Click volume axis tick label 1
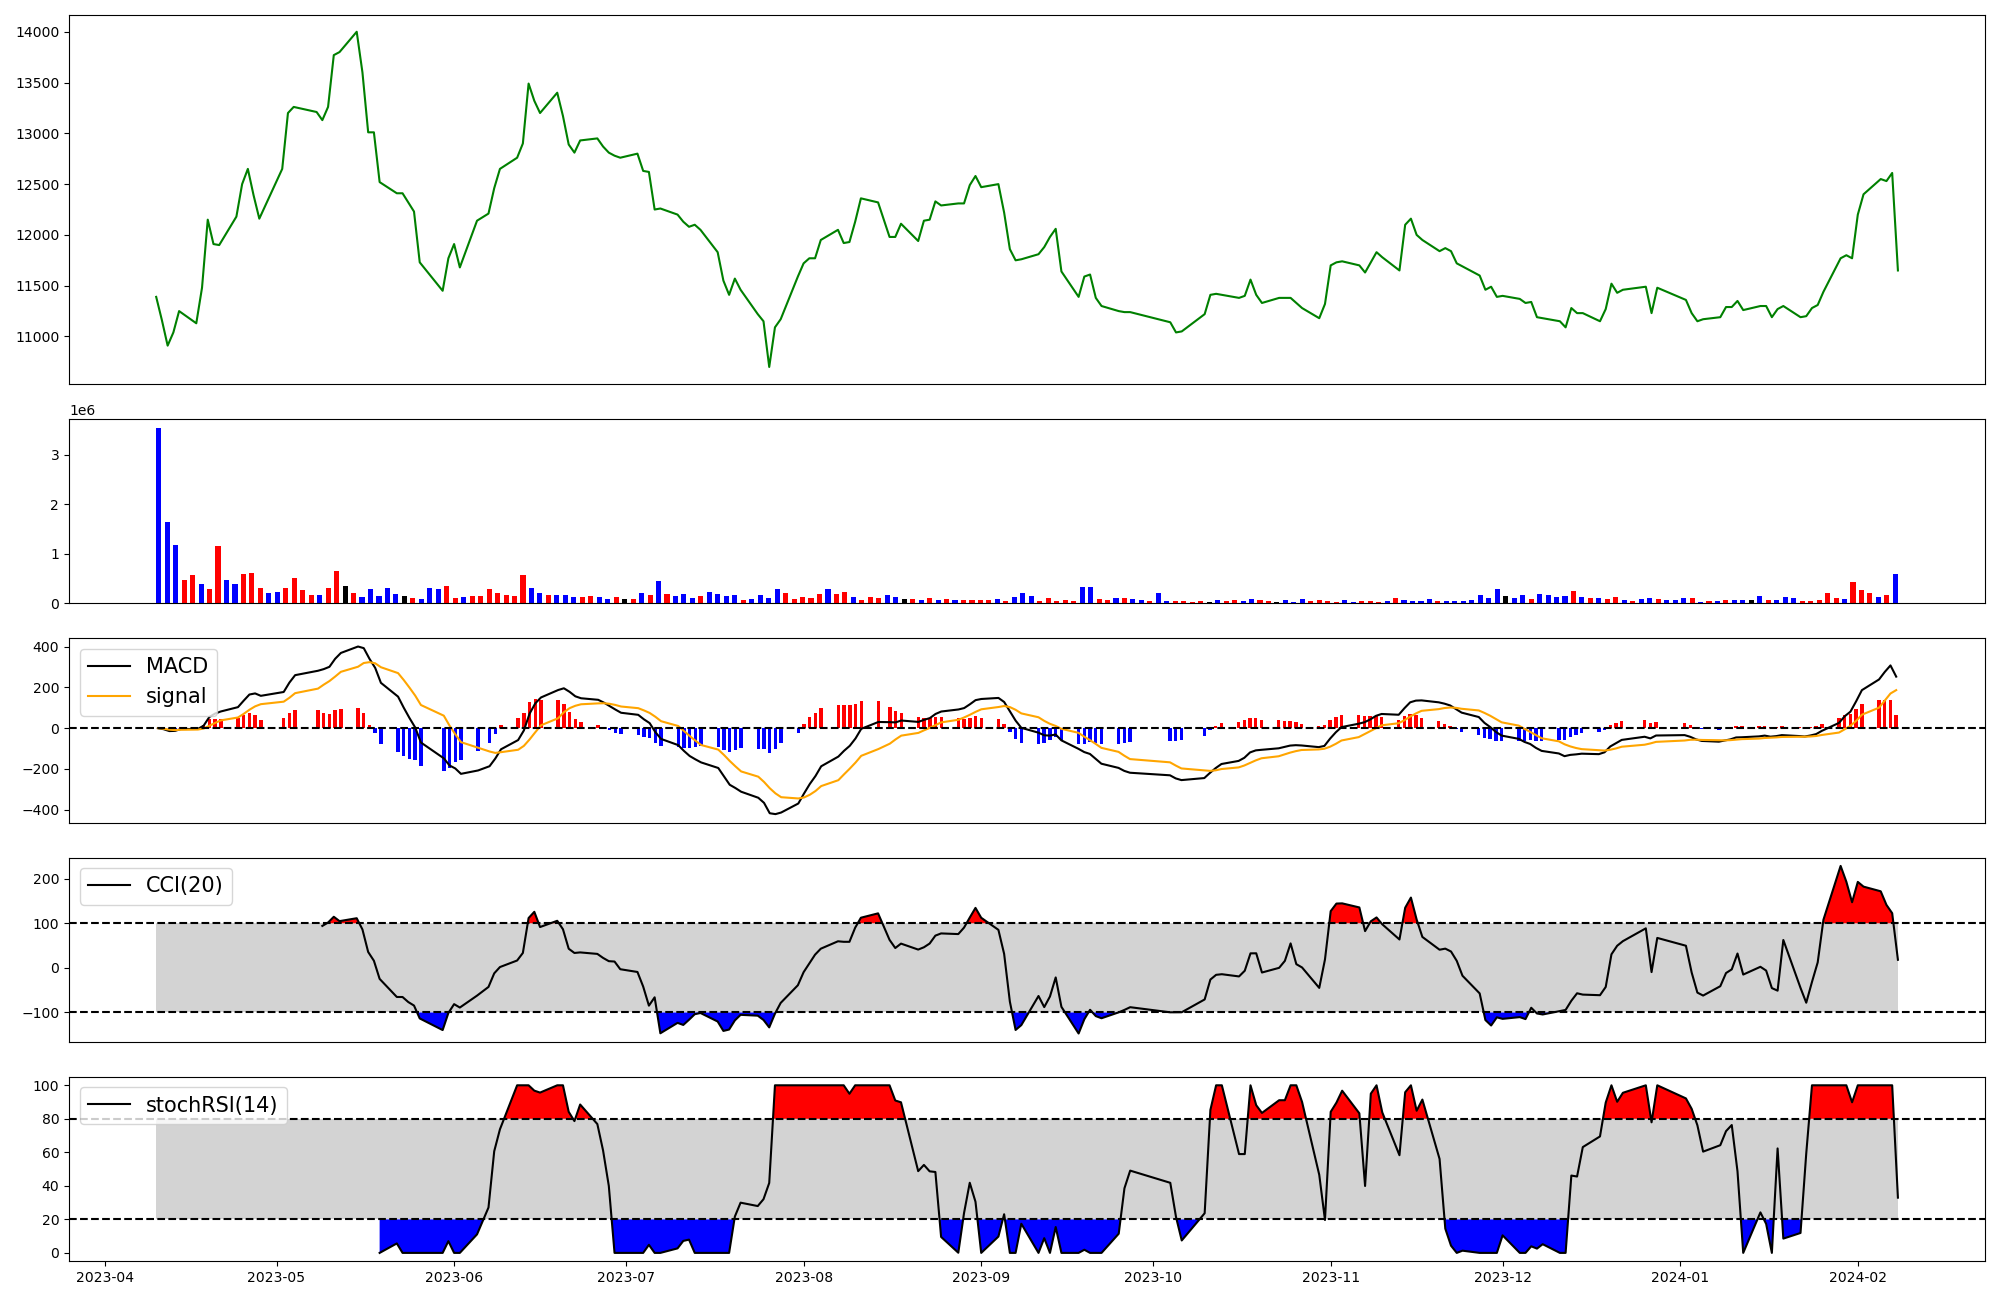 click(x=55, y=554)
